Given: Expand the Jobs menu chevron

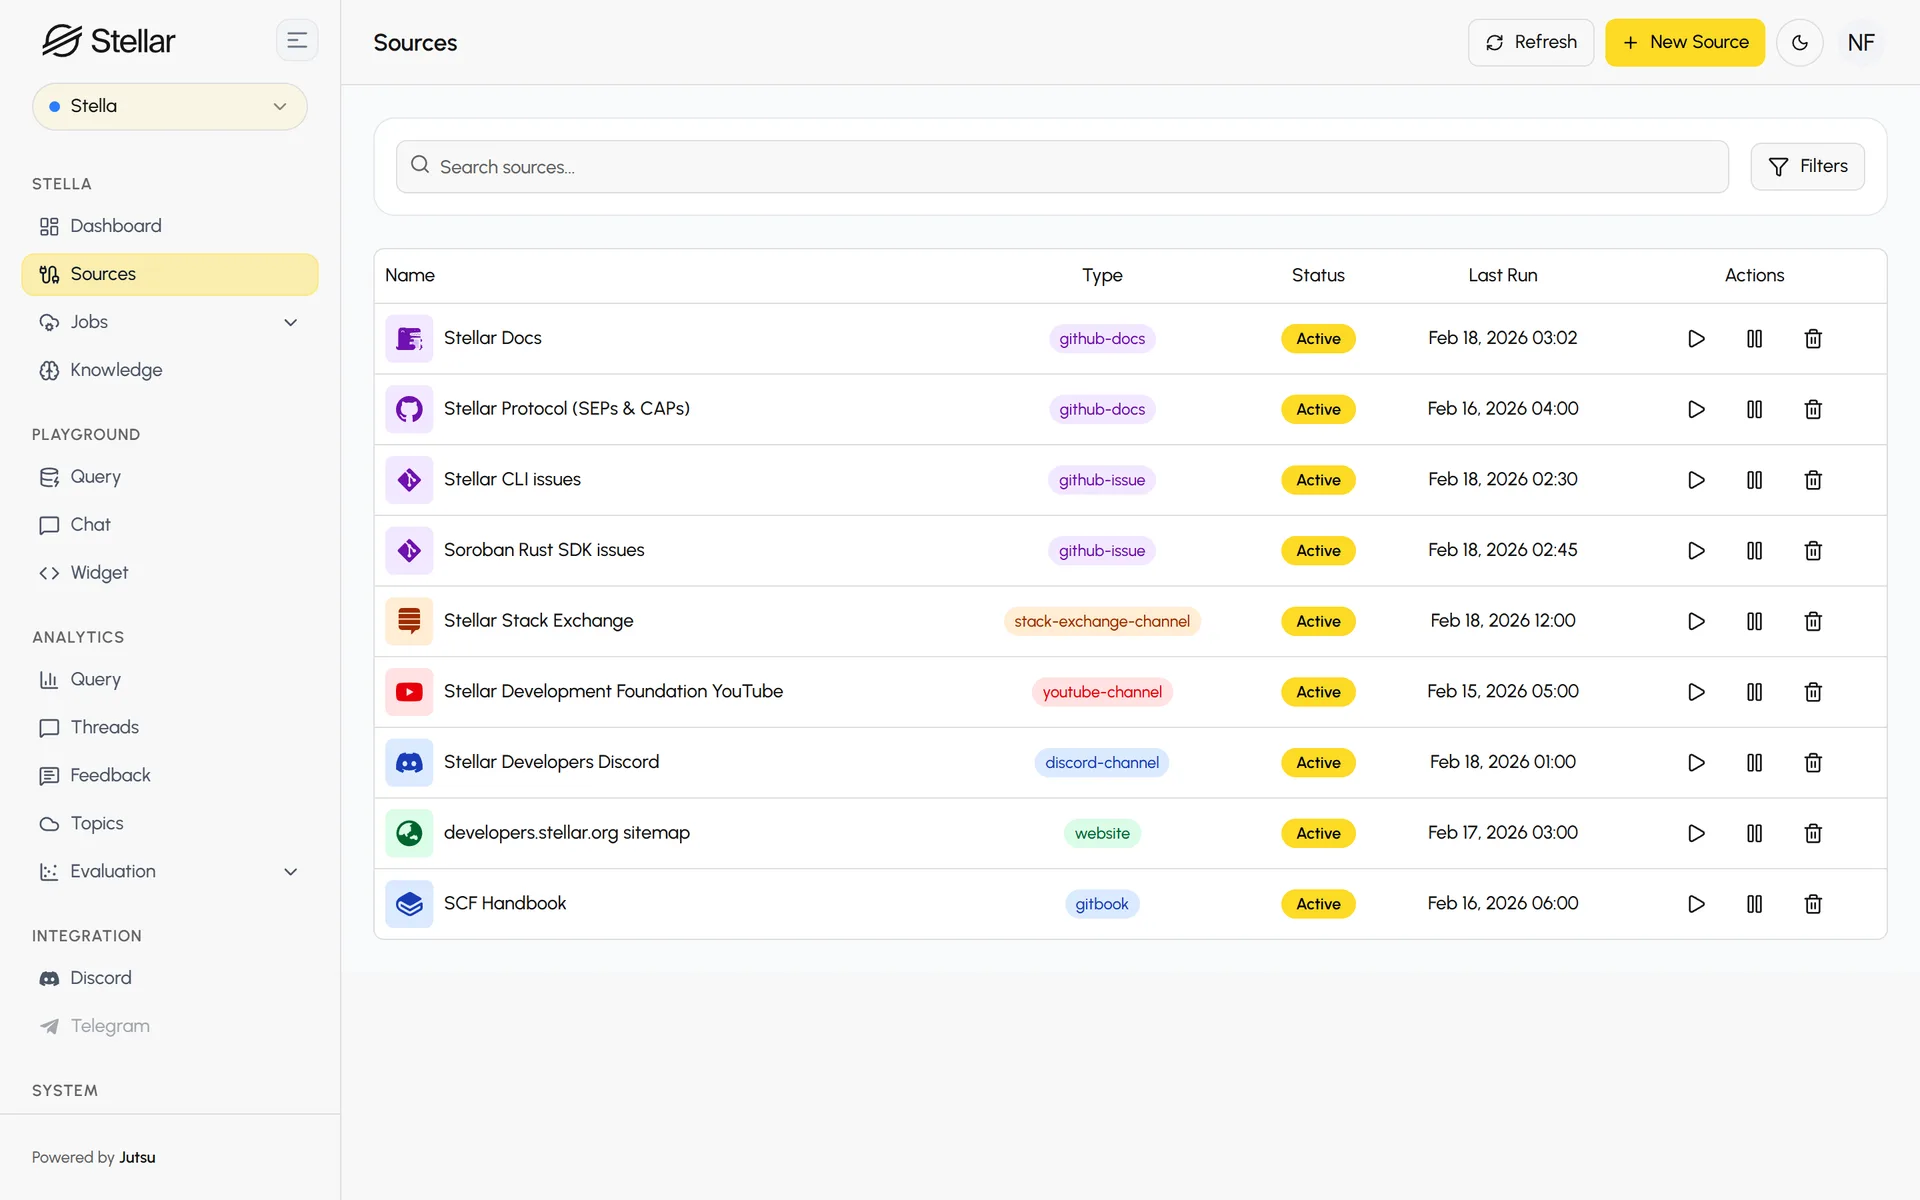Looking at the screenshot, I should pos(291,323).
